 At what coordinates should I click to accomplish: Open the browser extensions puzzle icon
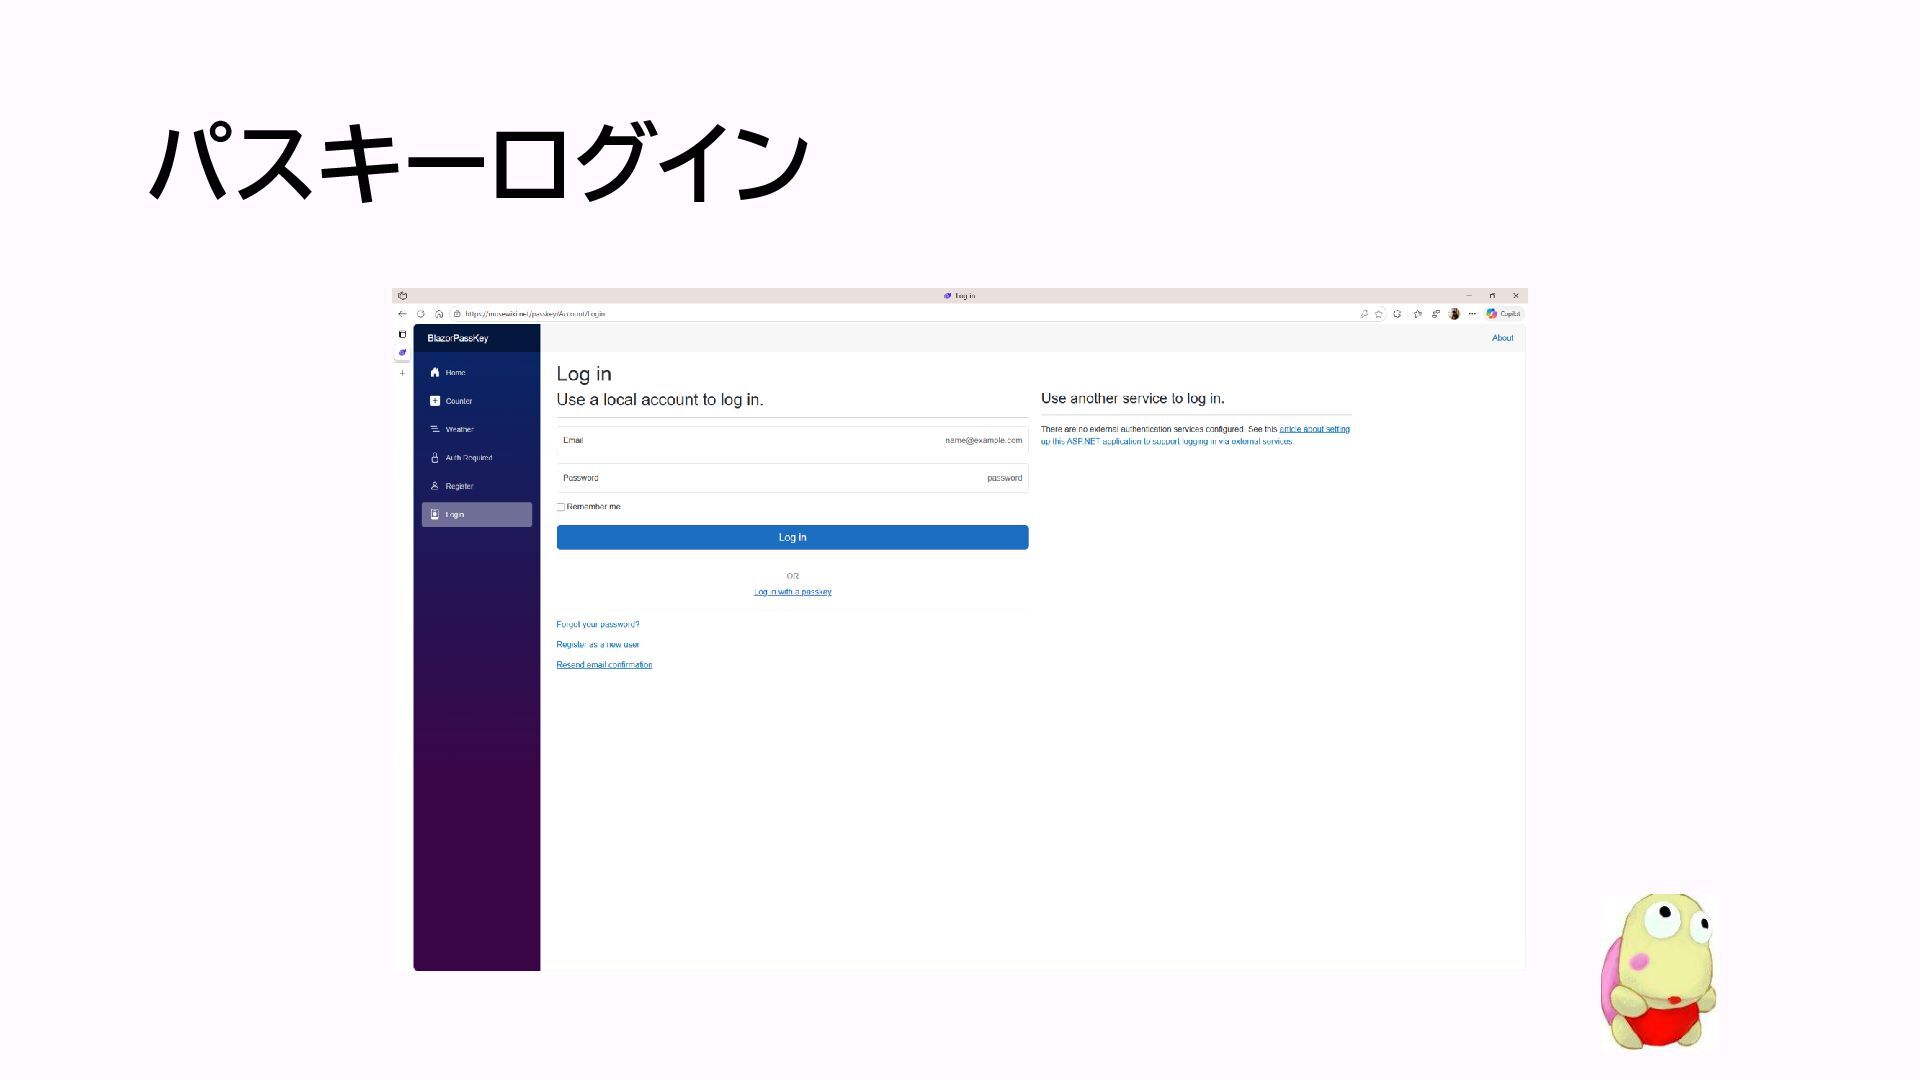point(1397,314)
